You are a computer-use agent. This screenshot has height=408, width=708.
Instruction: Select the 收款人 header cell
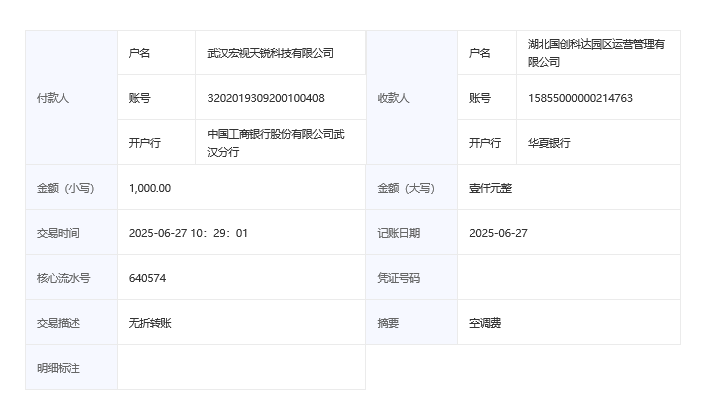point(393,98)
